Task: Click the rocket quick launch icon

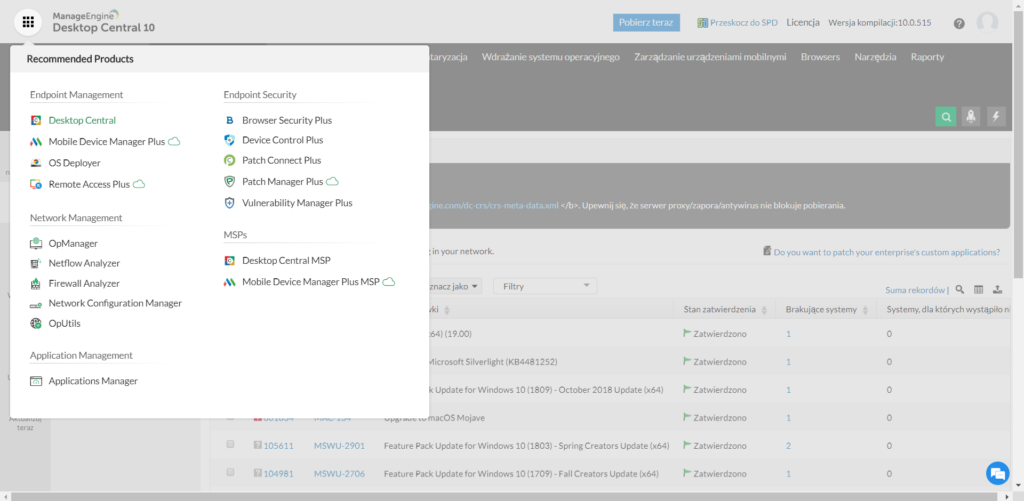Action: pos(970,116)
